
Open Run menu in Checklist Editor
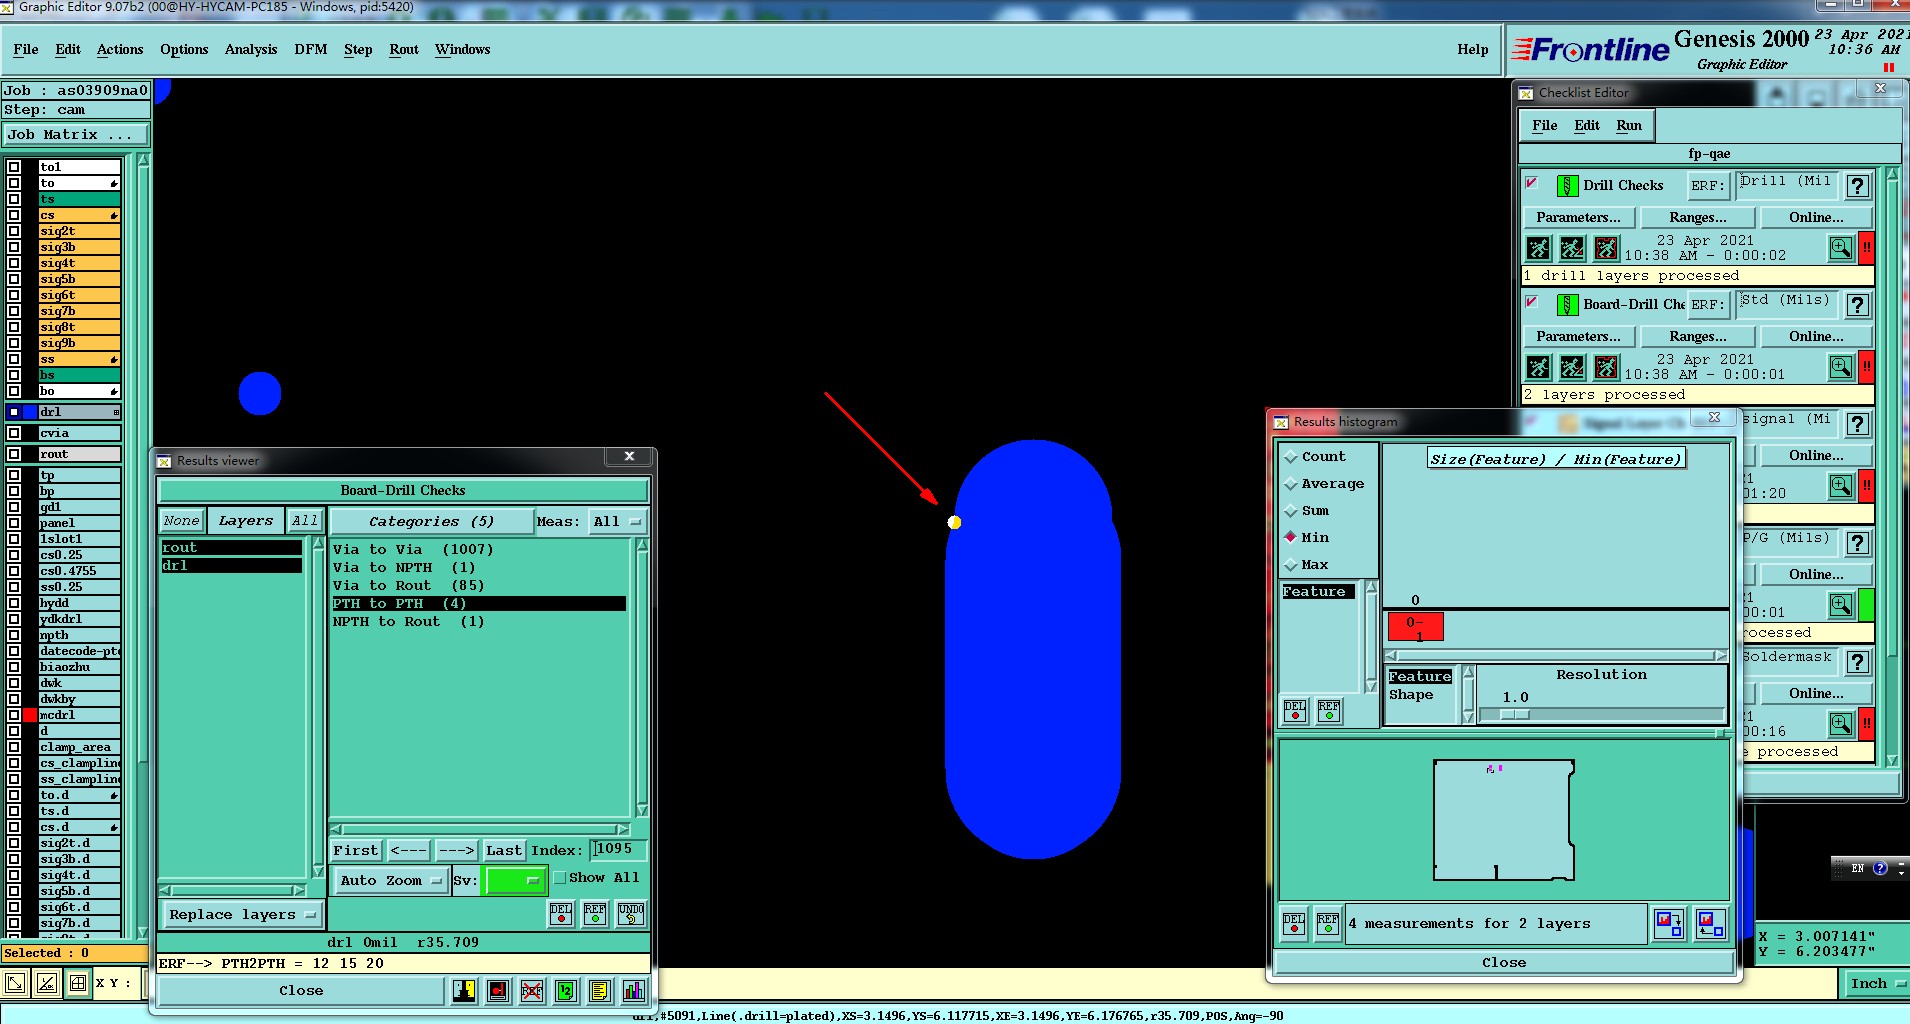pyautogui.click(x=1629, y=125)
